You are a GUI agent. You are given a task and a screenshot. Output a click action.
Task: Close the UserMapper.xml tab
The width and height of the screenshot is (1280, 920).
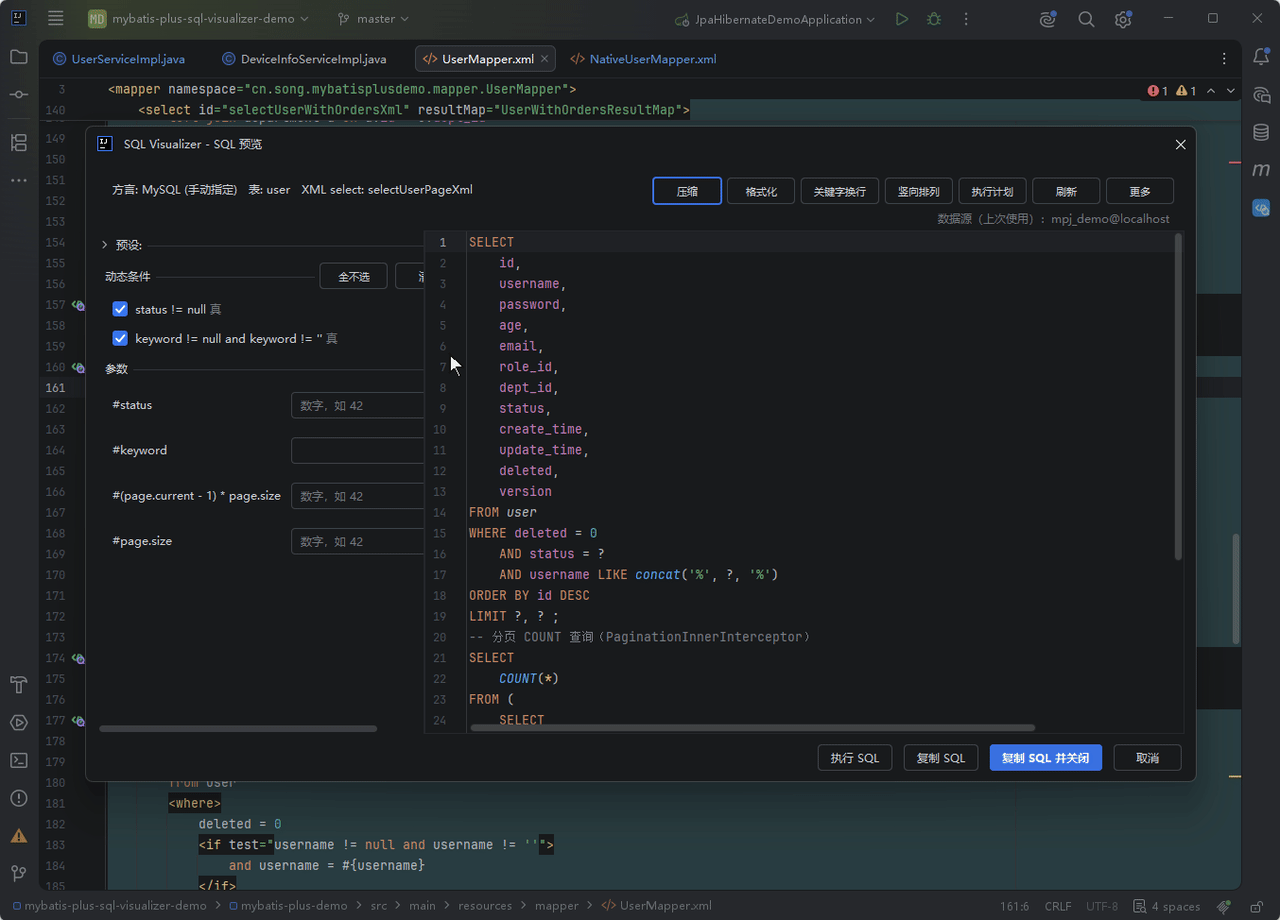[x=544, y=59]
